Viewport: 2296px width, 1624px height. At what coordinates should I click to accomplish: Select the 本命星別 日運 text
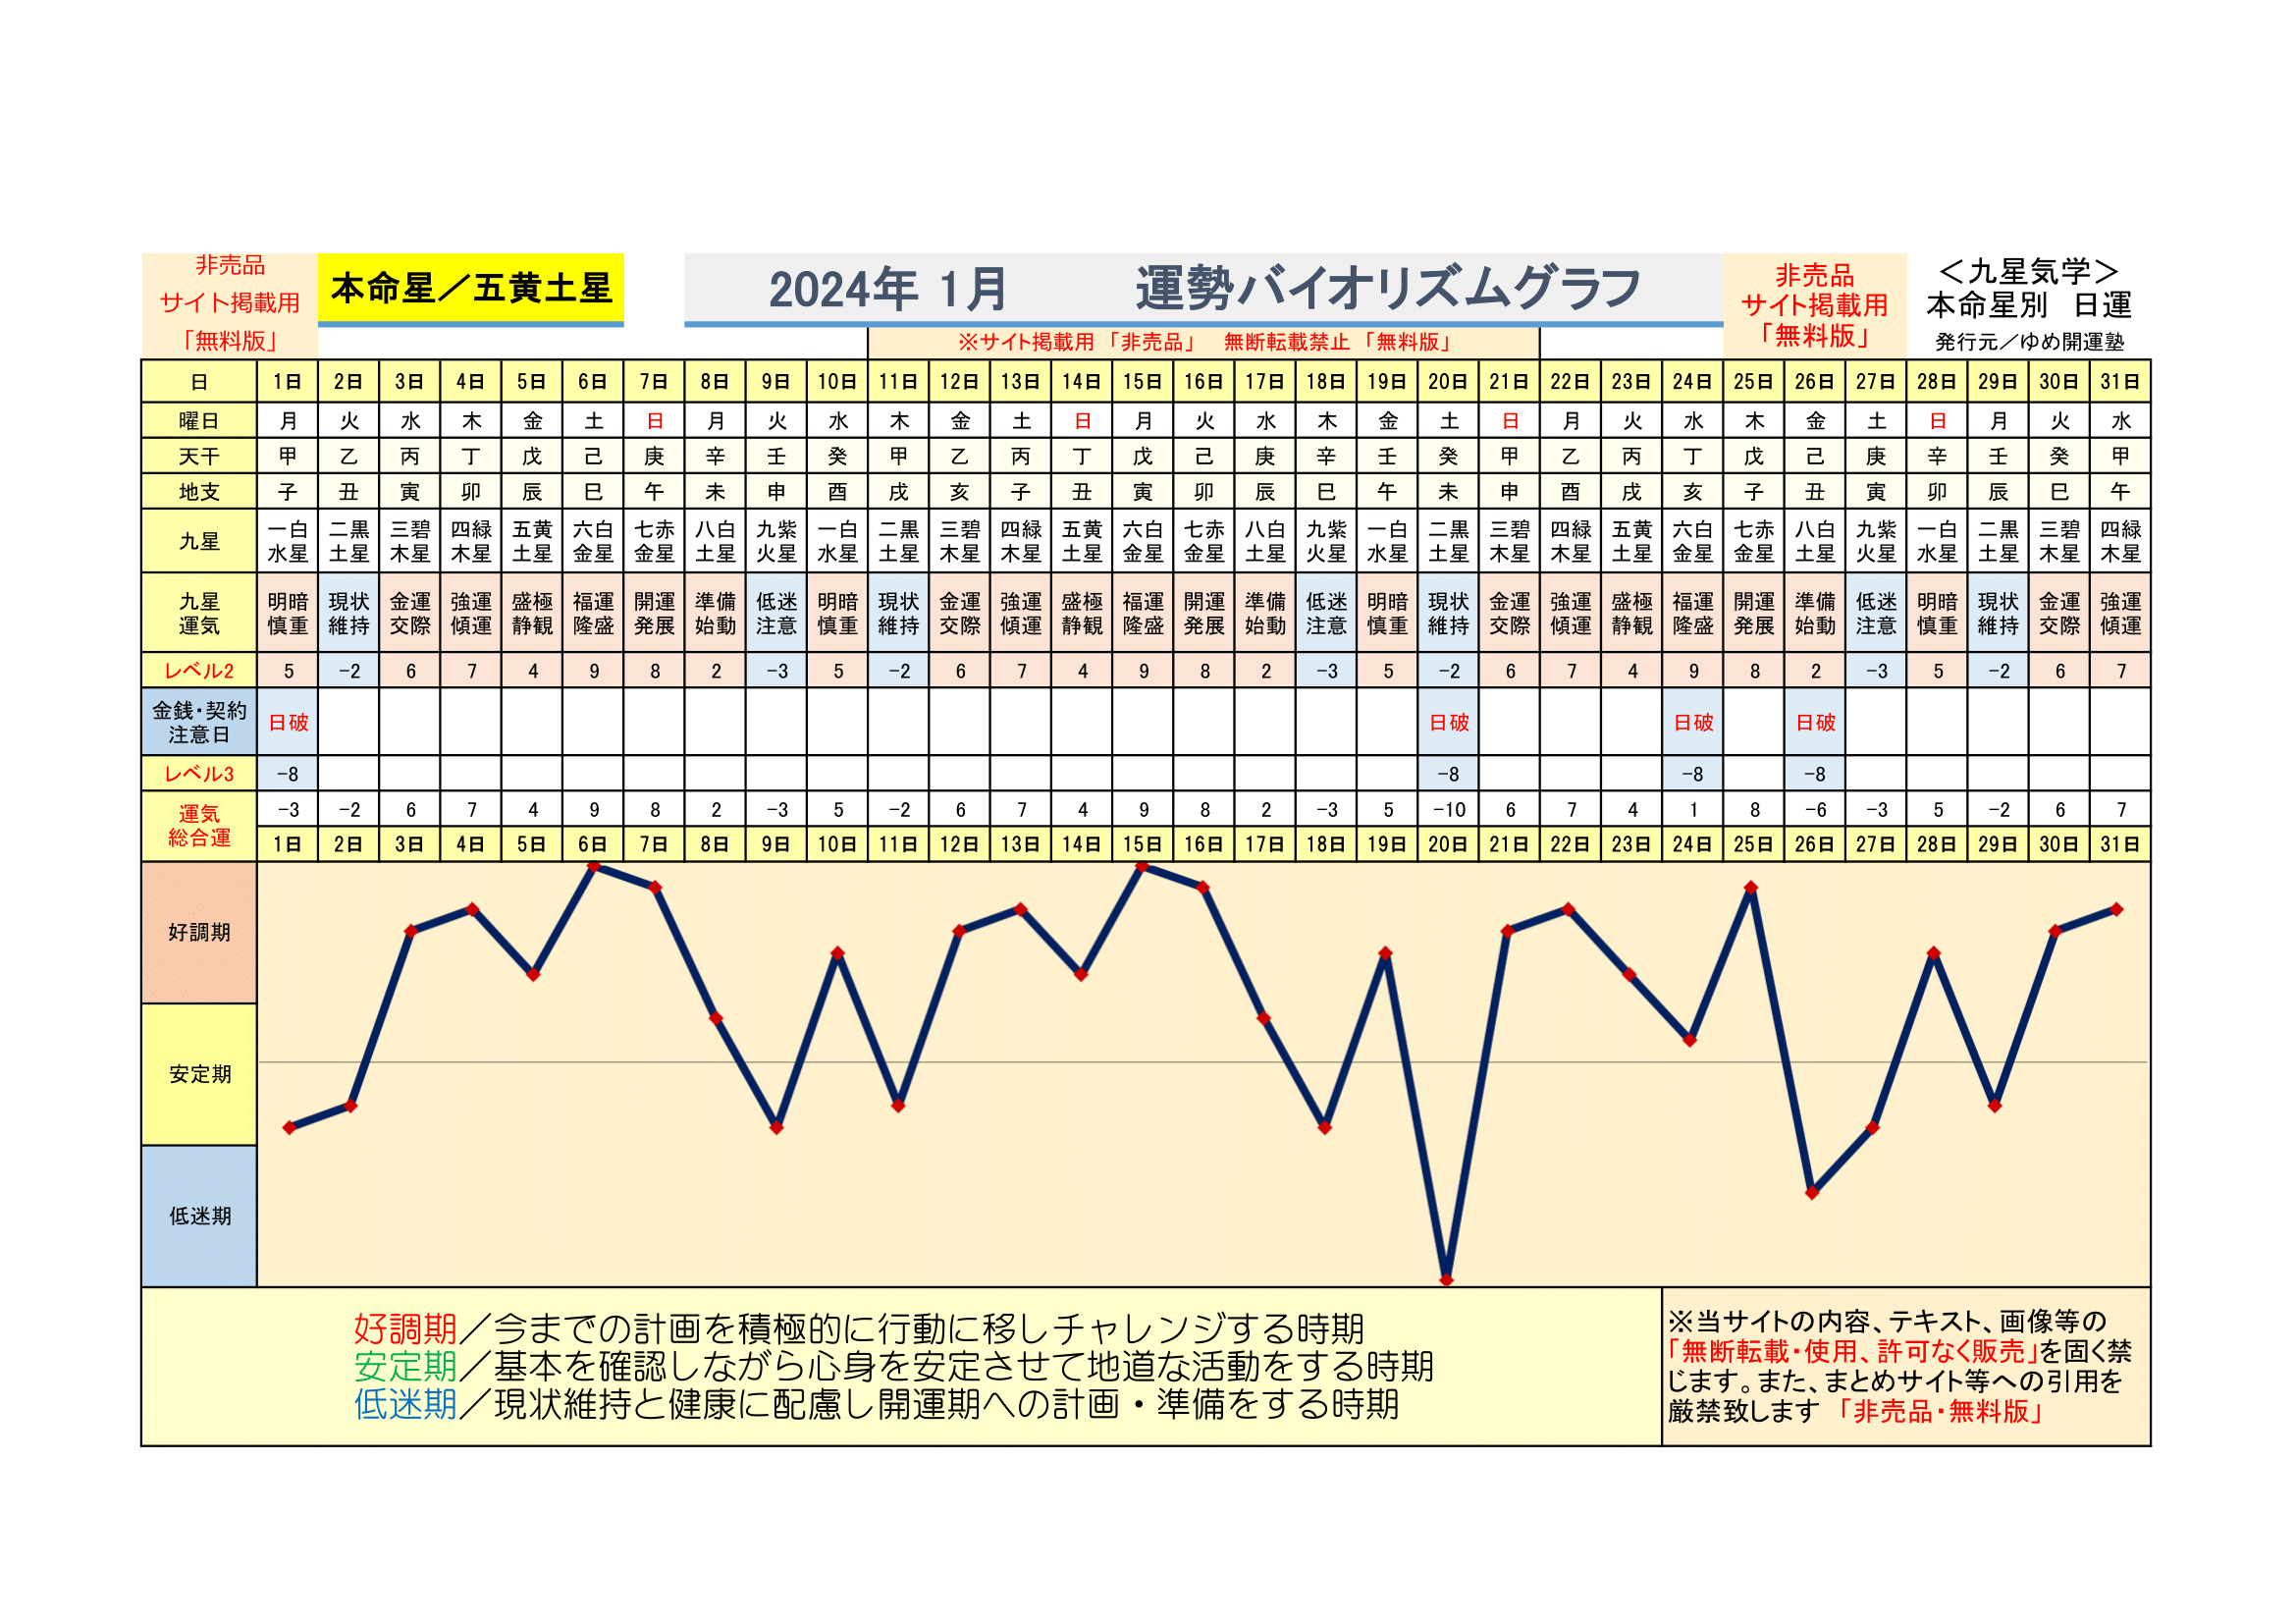2029,305
